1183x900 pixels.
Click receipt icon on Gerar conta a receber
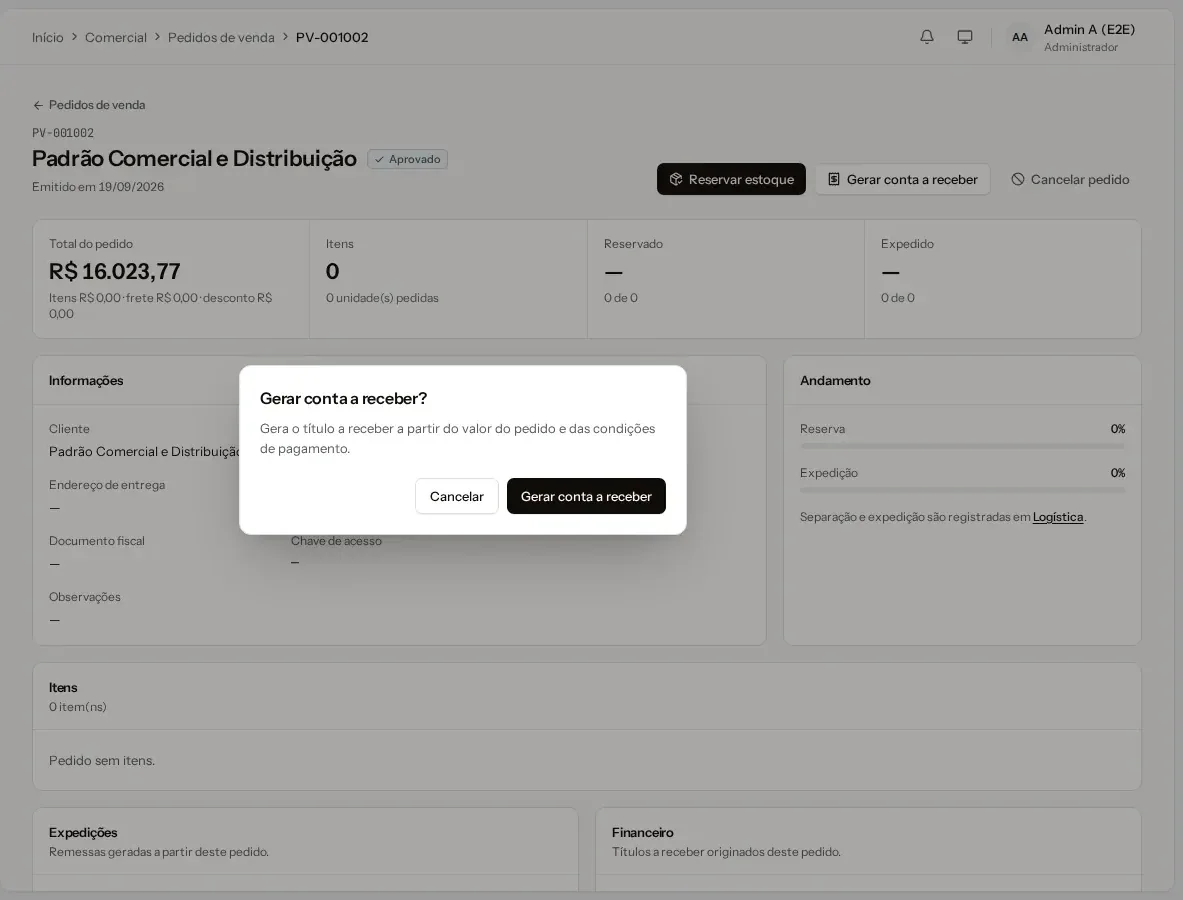click(834, 180)
